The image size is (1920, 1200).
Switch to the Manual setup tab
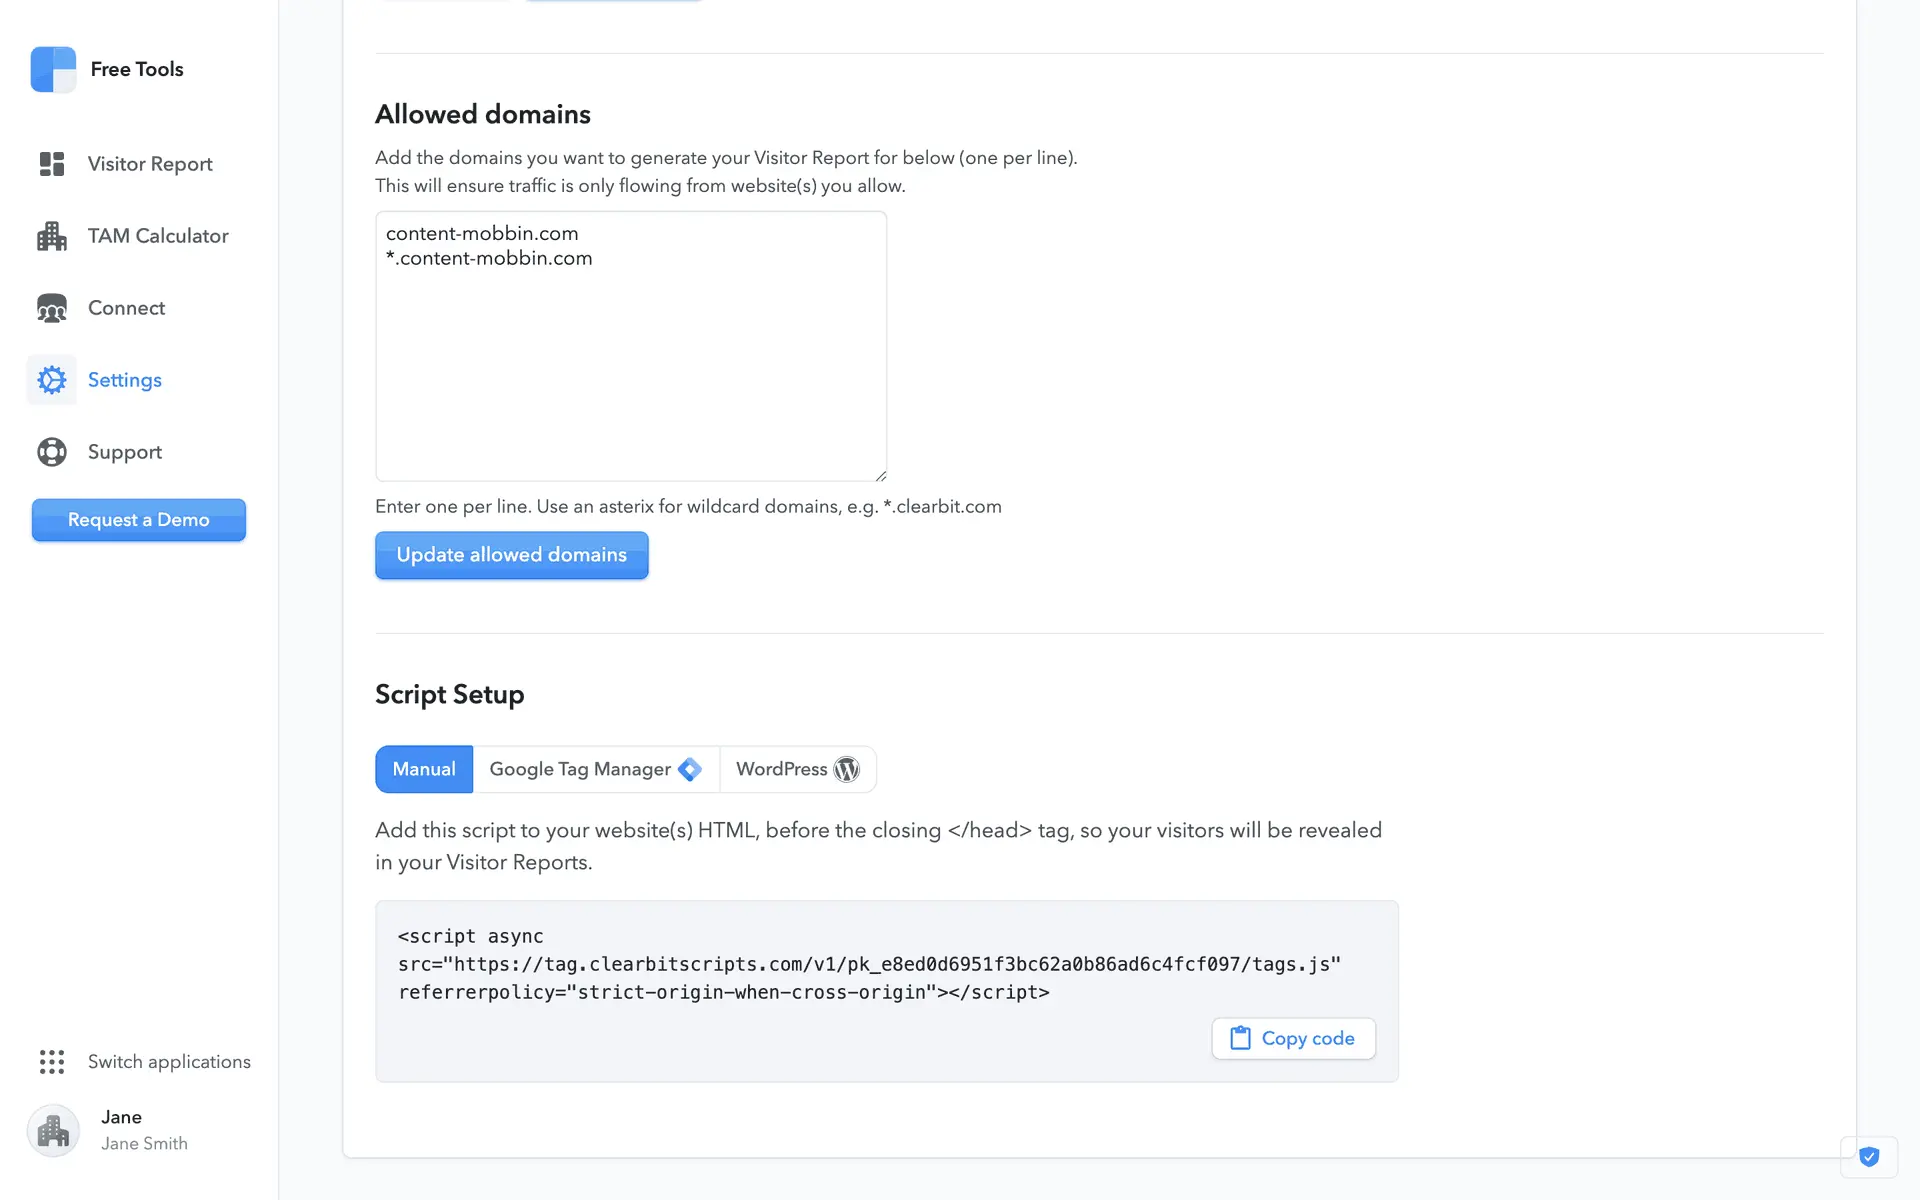pos(424,769)
